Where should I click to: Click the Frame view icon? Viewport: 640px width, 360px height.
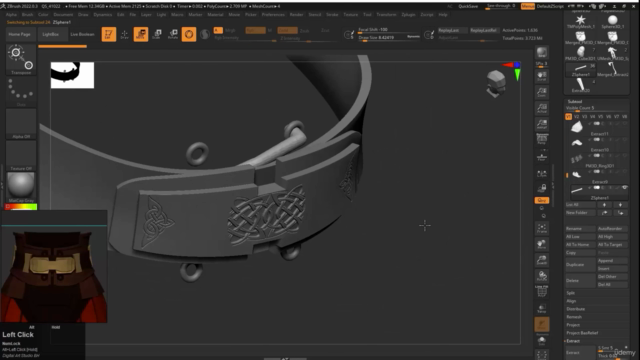(542, 229)
